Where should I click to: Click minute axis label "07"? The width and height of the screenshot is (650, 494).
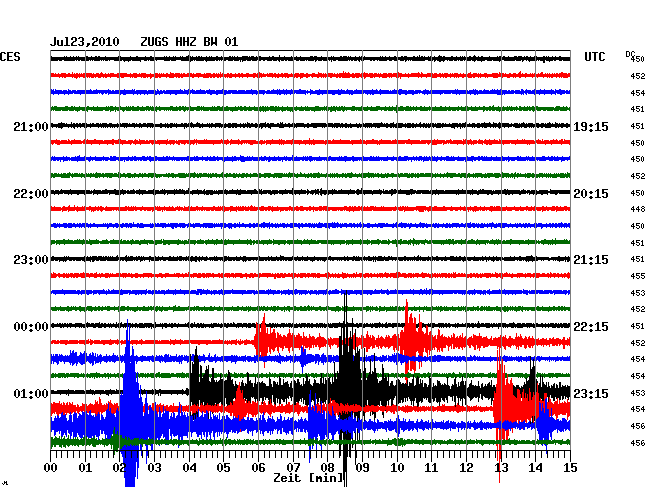coord(293,468)
